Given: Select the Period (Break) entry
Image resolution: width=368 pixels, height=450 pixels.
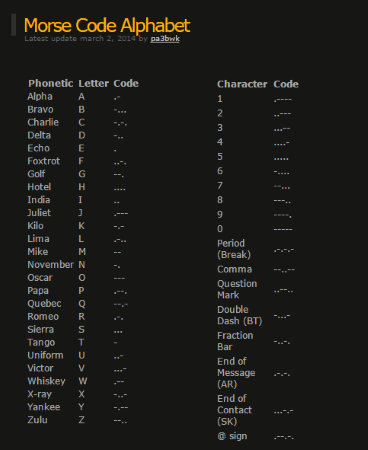Looking at the screenshot, I should (x=234, y=249).
